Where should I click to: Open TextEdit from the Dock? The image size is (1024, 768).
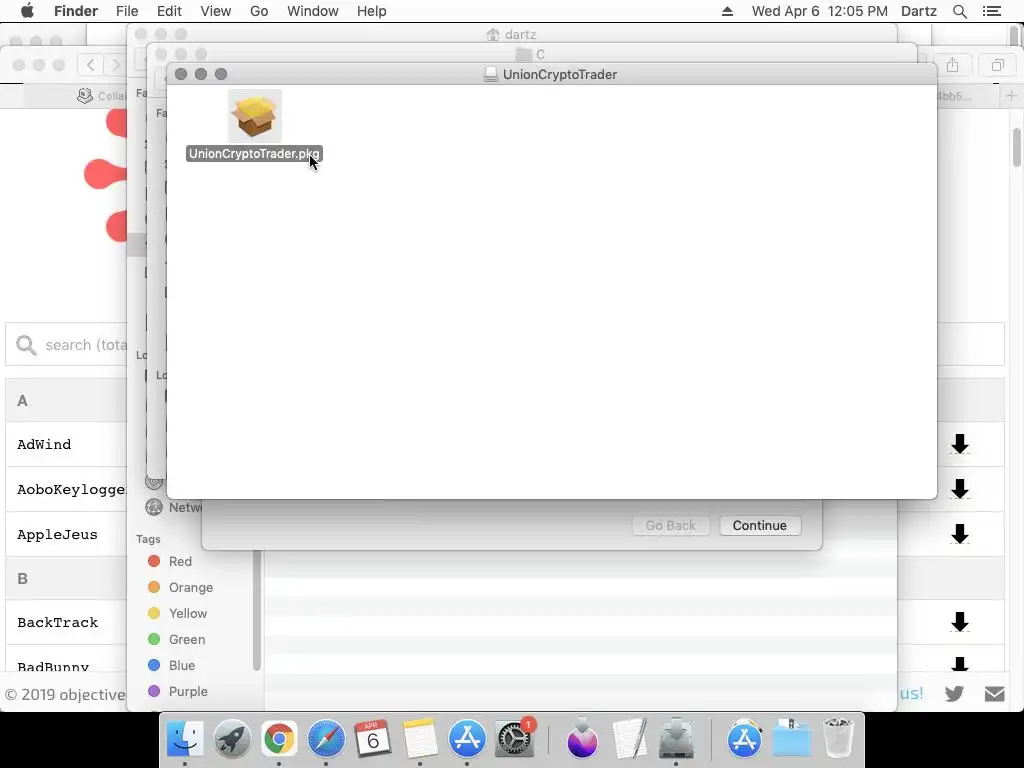coord(630,739)
